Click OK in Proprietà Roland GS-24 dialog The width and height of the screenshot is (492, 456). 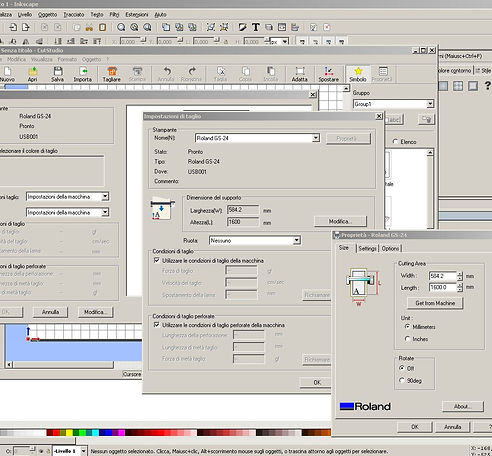point(415,427)
